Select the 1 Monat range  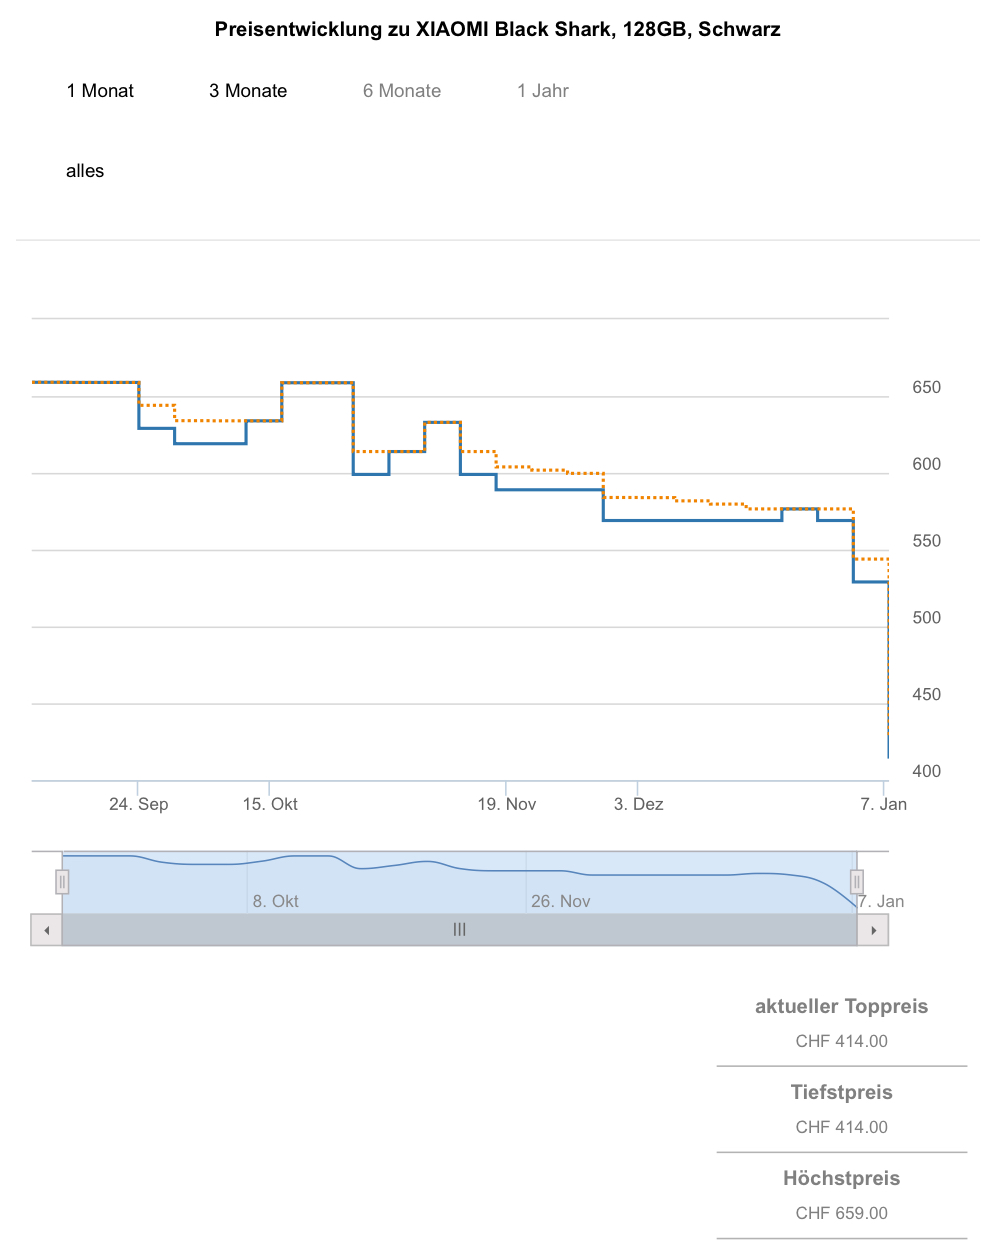tap(100, 91)
